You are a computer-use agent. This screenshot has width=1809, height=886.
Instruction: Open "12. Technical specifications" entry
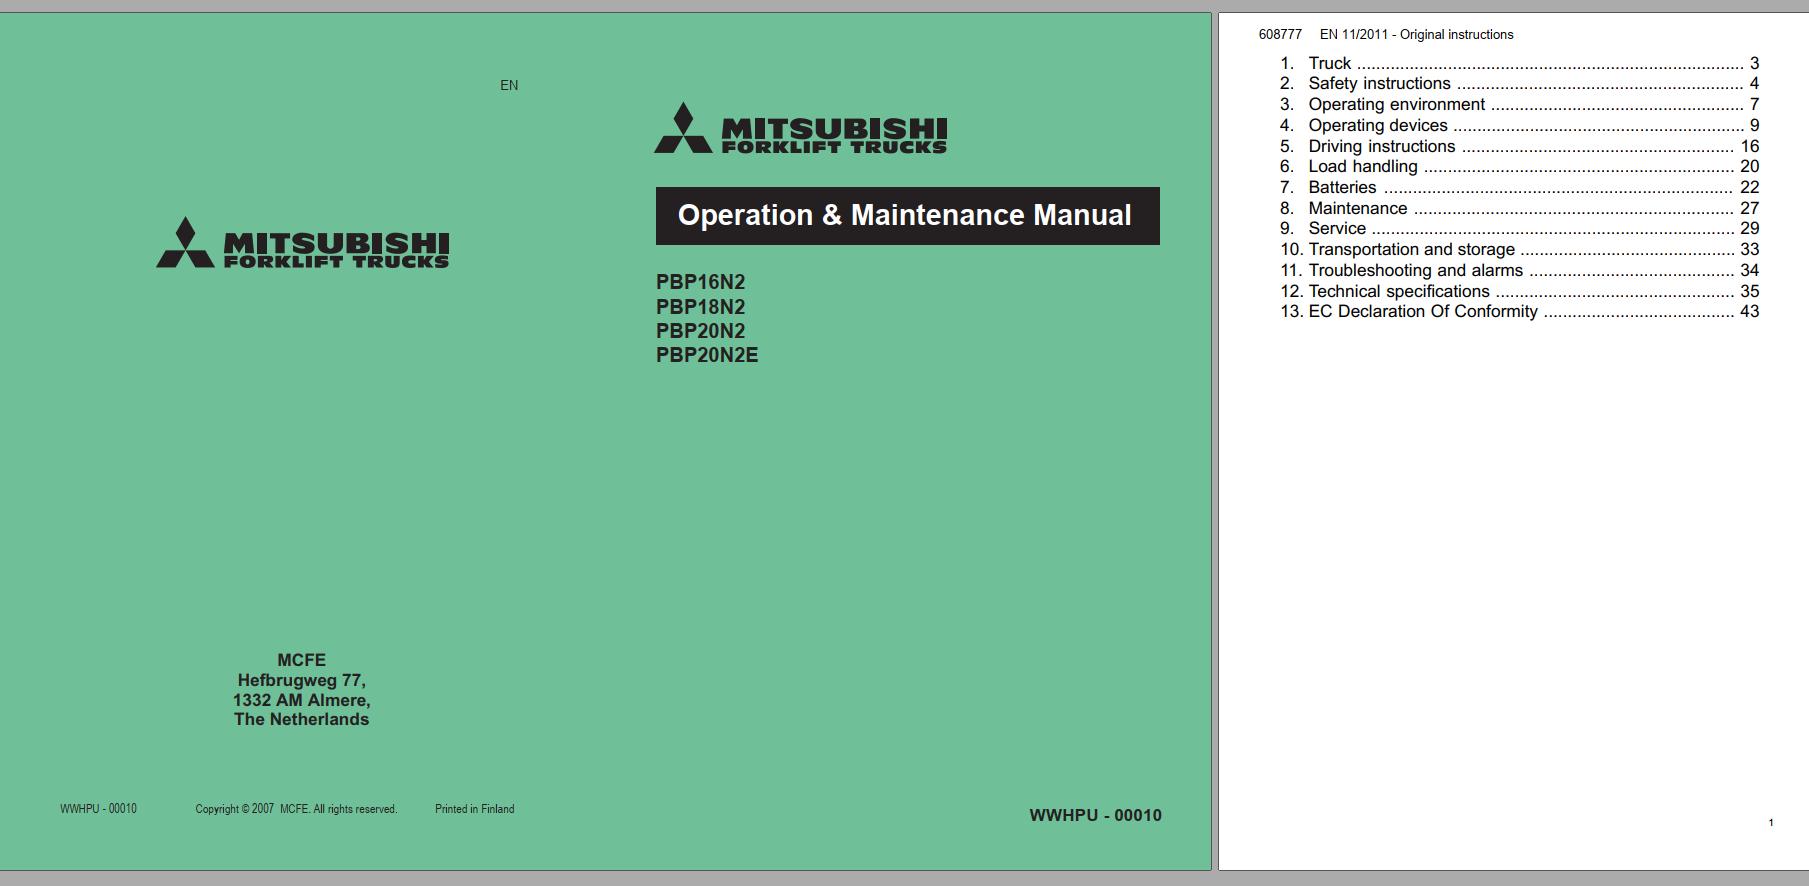[x=1519, y=291]
